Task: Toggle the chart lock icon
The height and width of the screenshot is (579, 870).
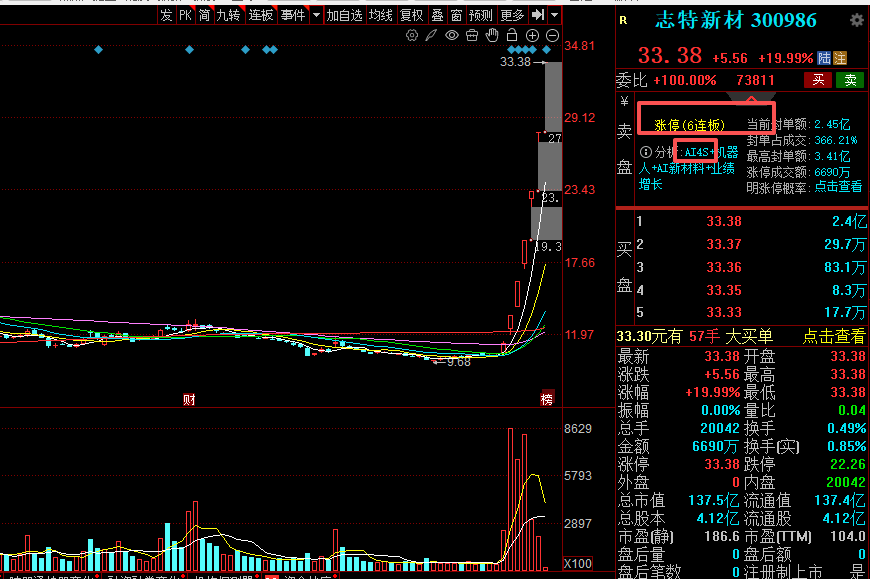Action: 512,36
